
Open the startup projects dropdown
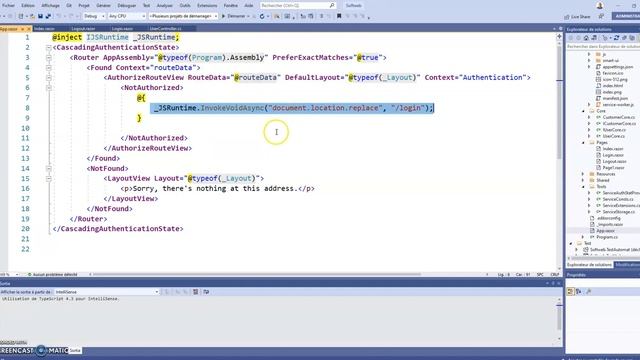[x=183, y=16]
